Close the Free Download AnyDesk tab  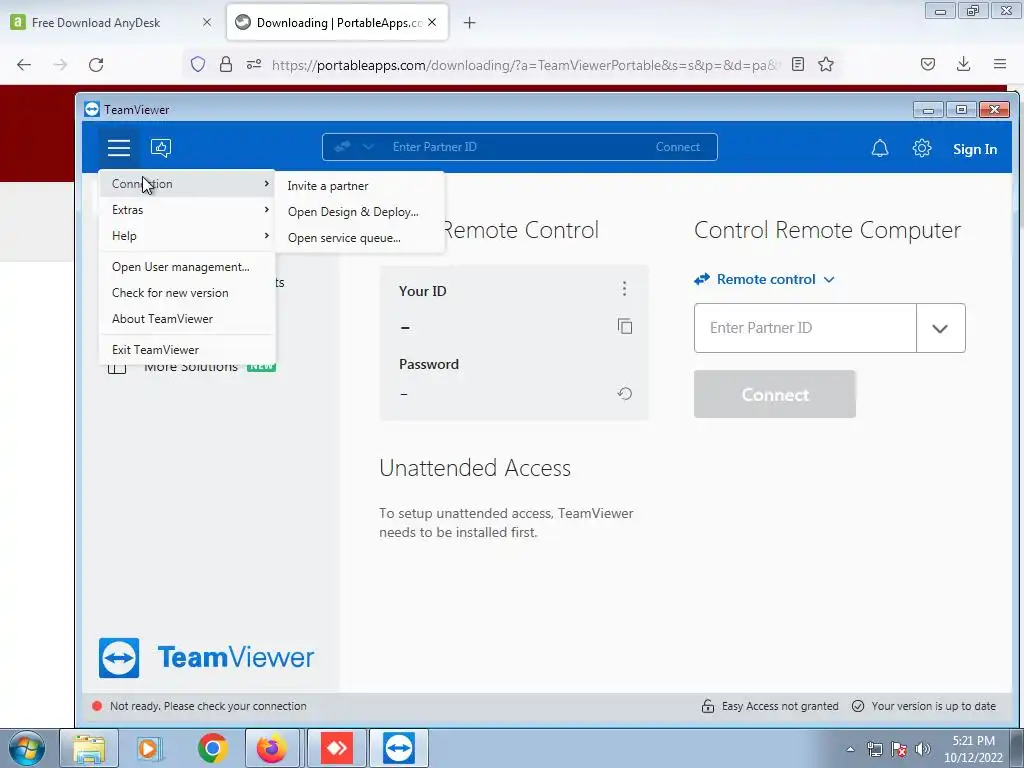pyautogui.click(x=206, y=22)
